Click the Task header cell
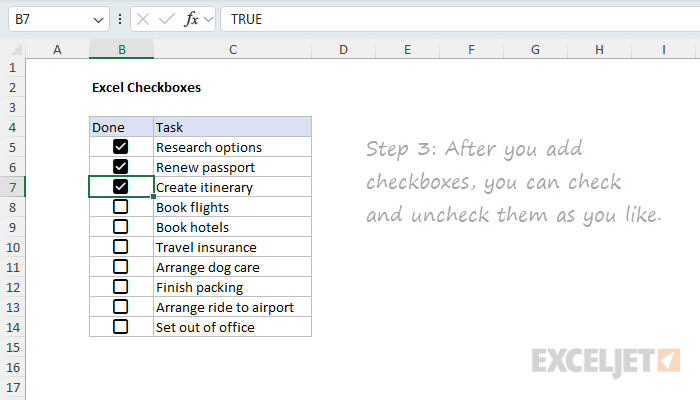The width and height of the screenshot is (700, 400). pyautogui.click(x=233, y=127)
